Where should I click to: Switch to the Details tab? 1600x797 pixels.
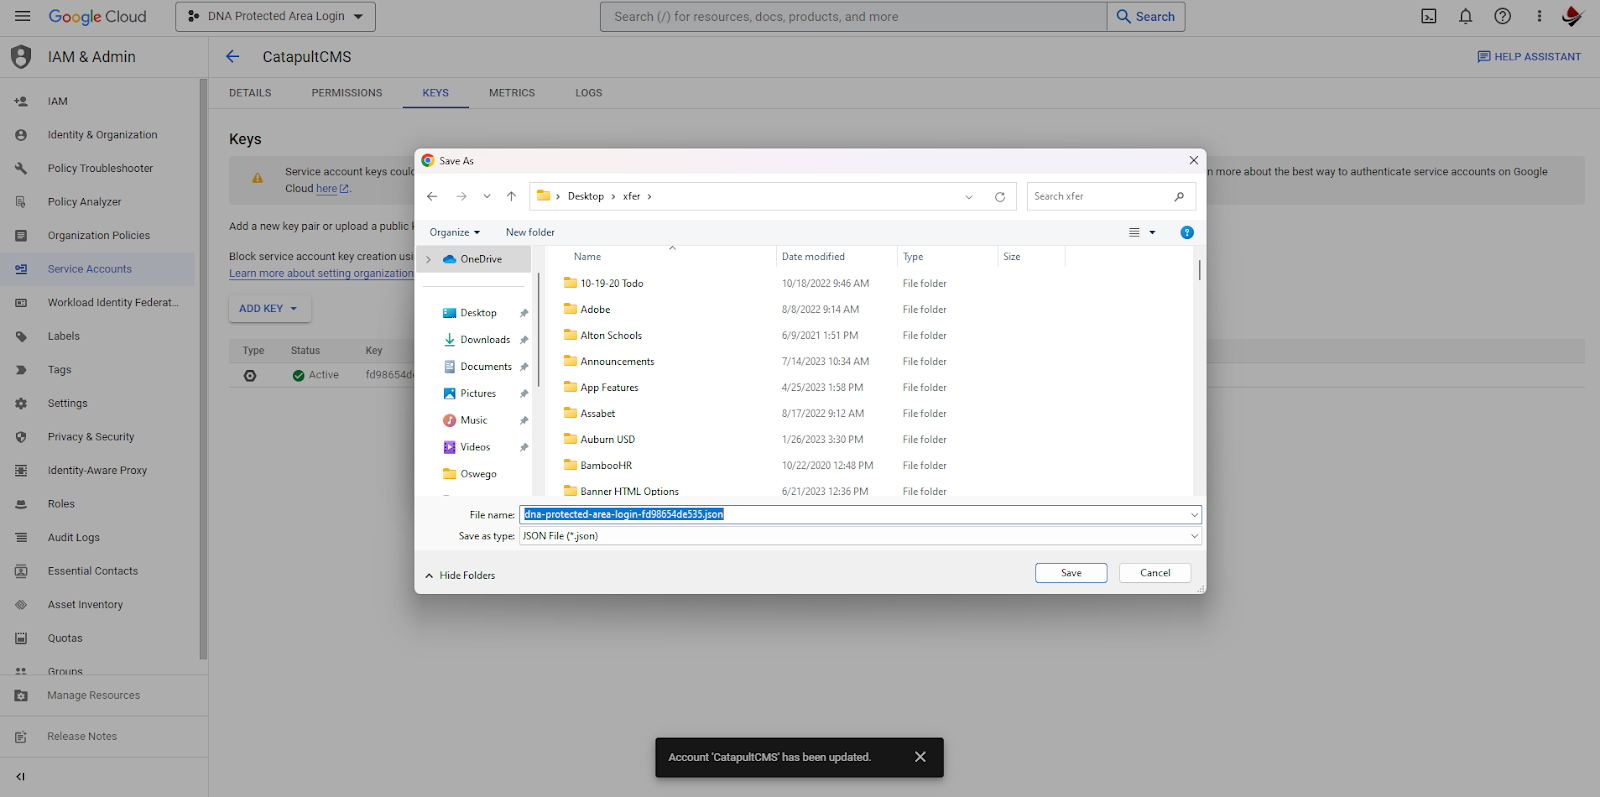pos(250,93)
